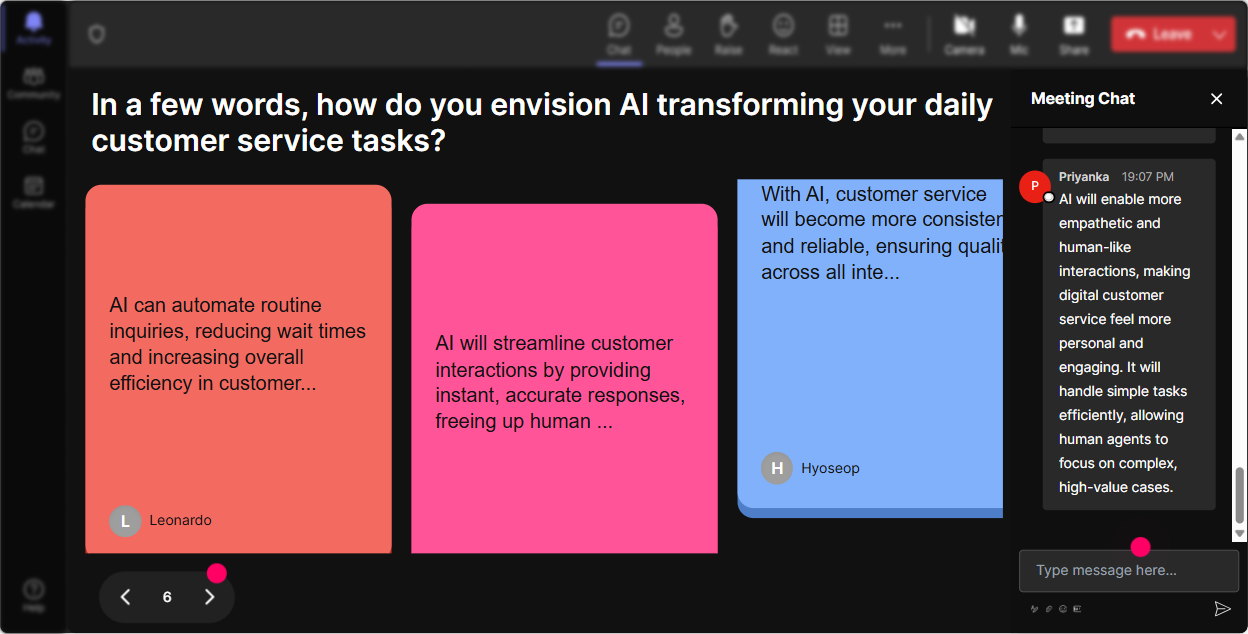The image size is (1248, 634).
Task: Toggle the meeting Chat panel from the toolbar
Action: click(619, 34)
